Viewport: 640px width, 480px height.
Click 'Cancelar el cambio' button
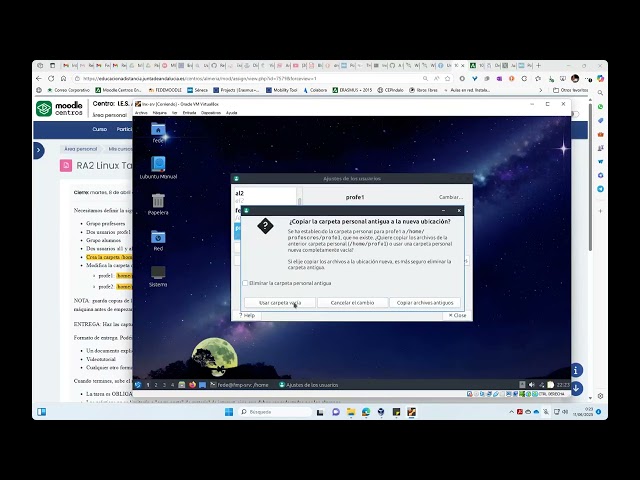click(352, 302)
